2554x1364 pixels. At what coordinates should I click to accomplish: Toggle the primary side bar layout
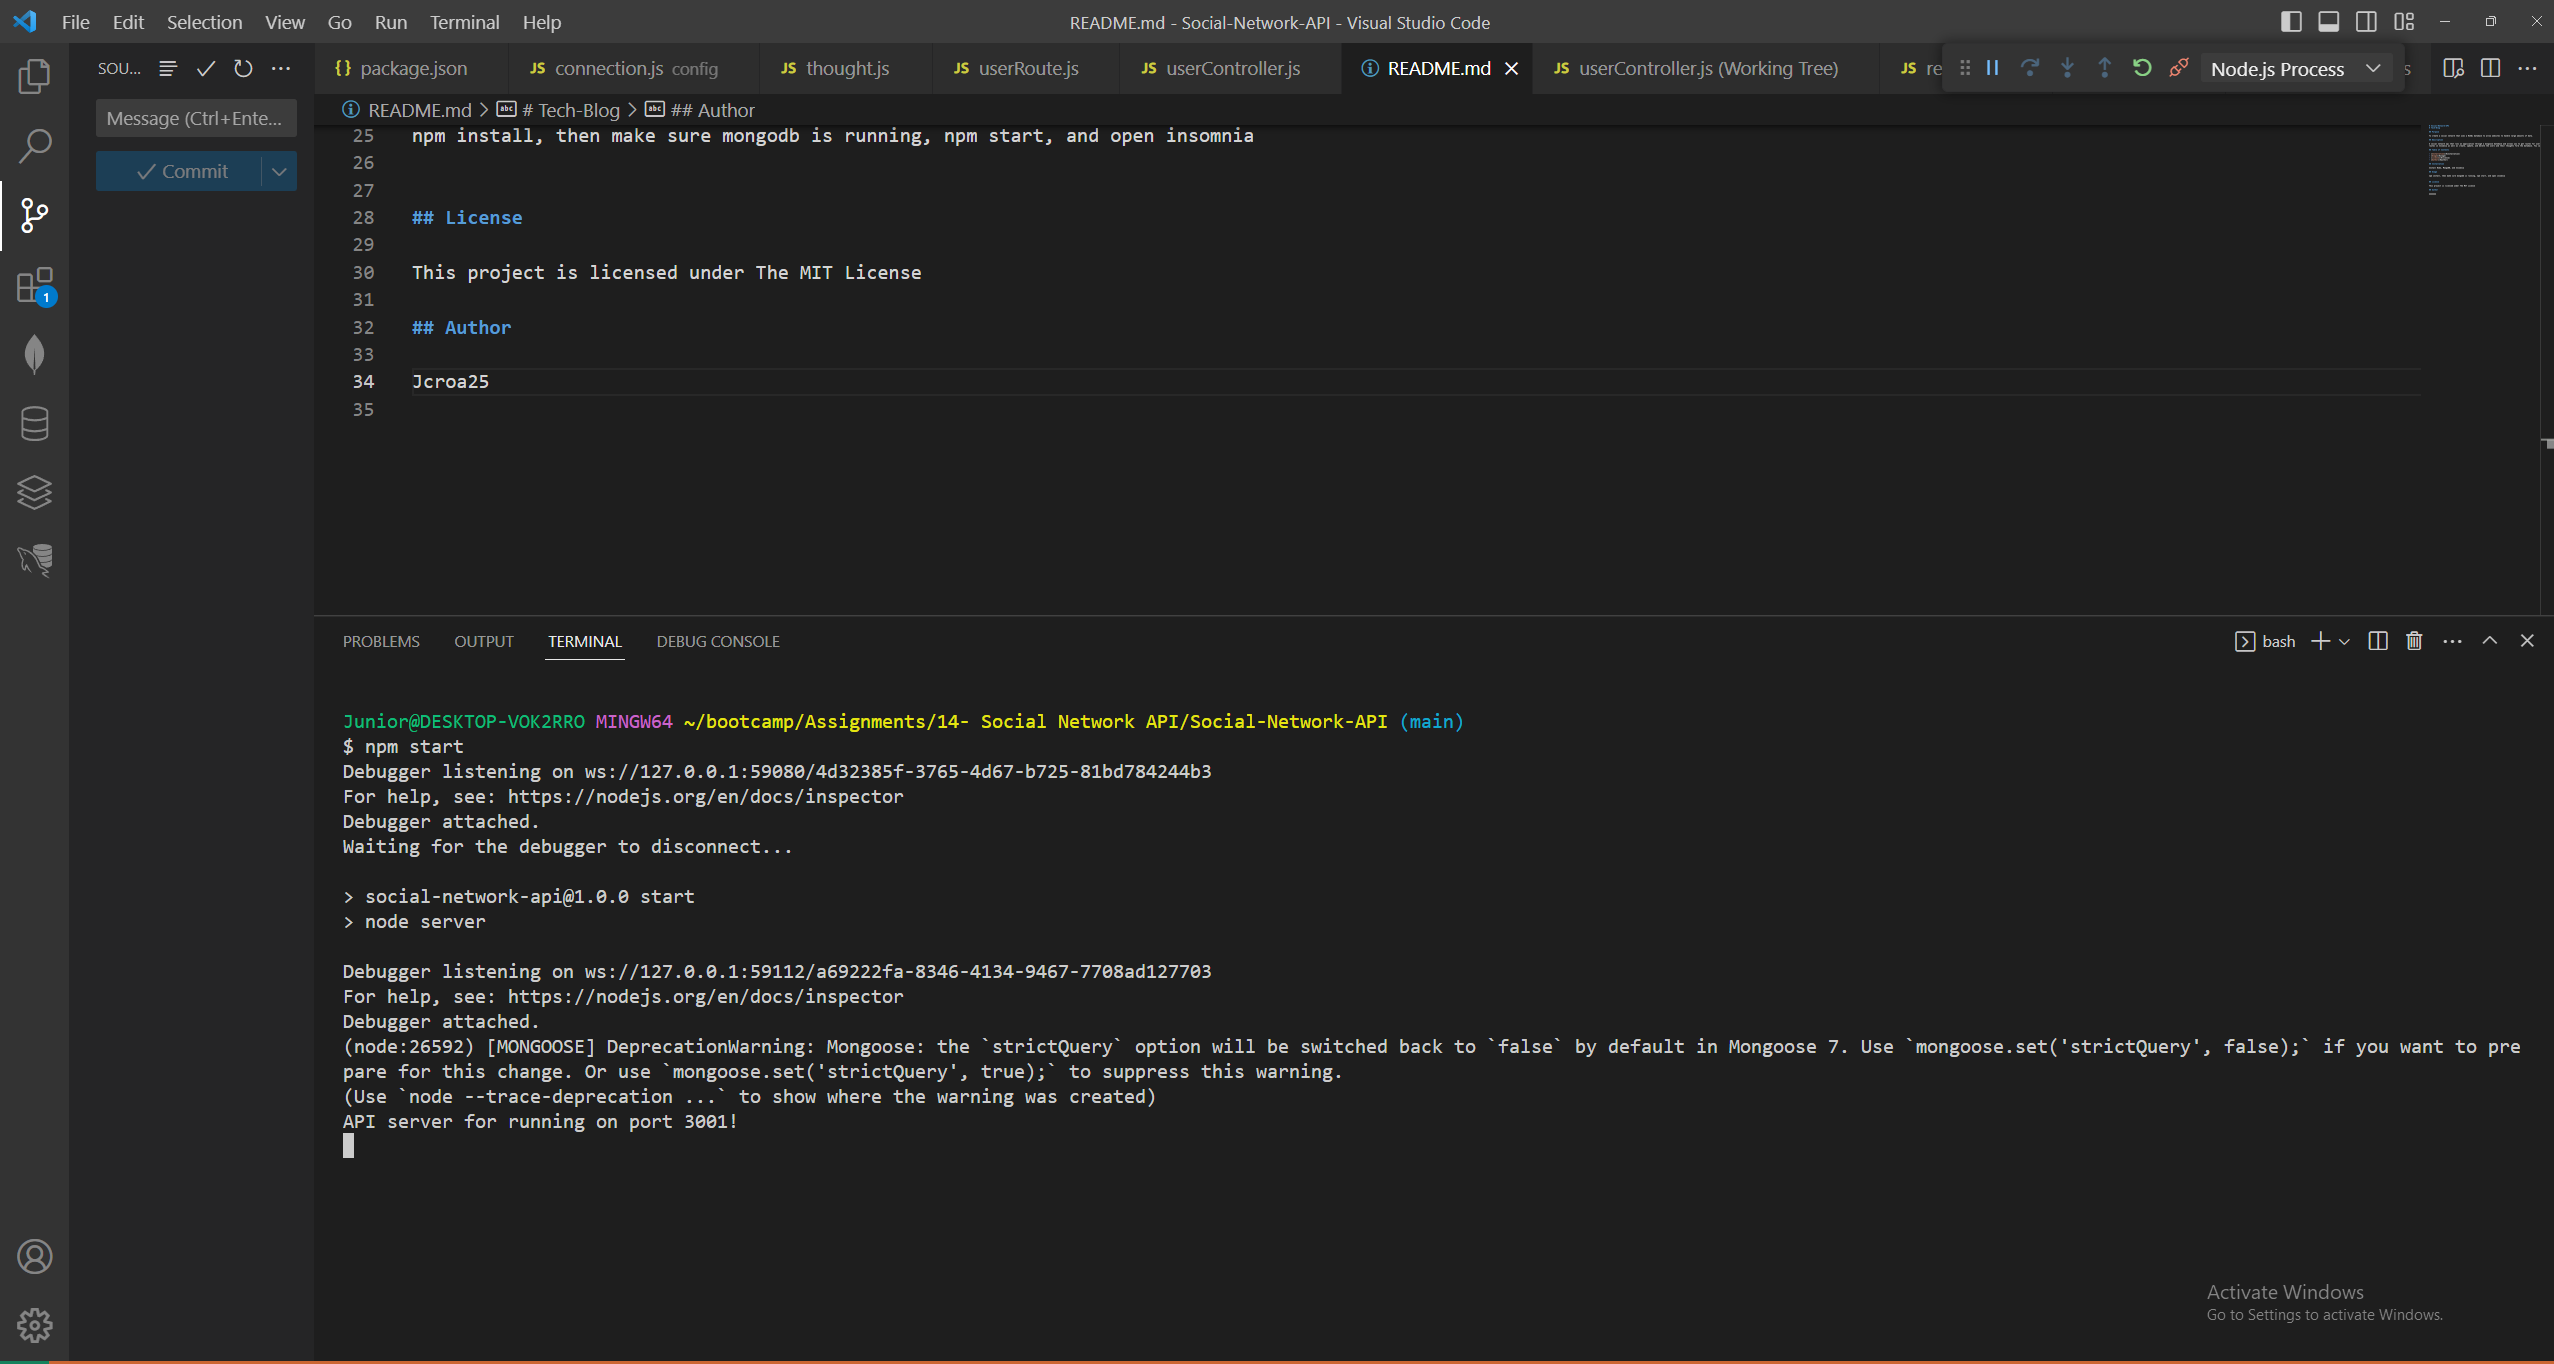coord(2291,22)
